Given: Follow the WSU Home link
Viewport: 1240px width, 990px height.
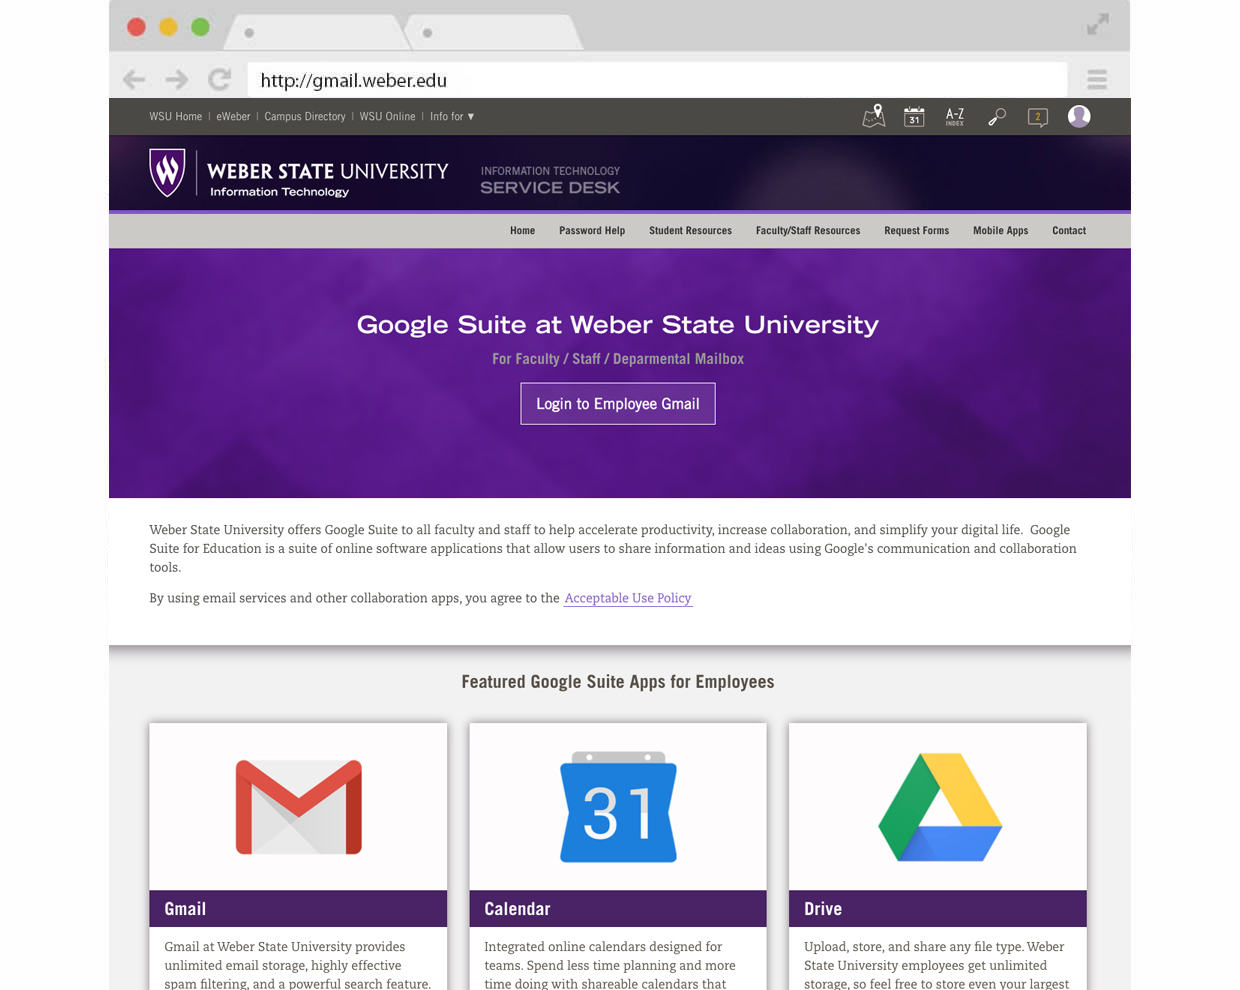Looking at the screenshot, I should (x=176, y=117).
